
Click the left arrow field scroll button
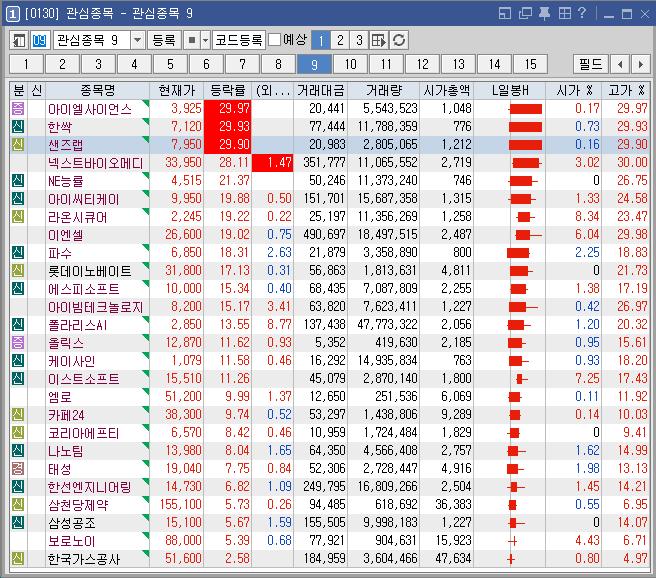620,64
